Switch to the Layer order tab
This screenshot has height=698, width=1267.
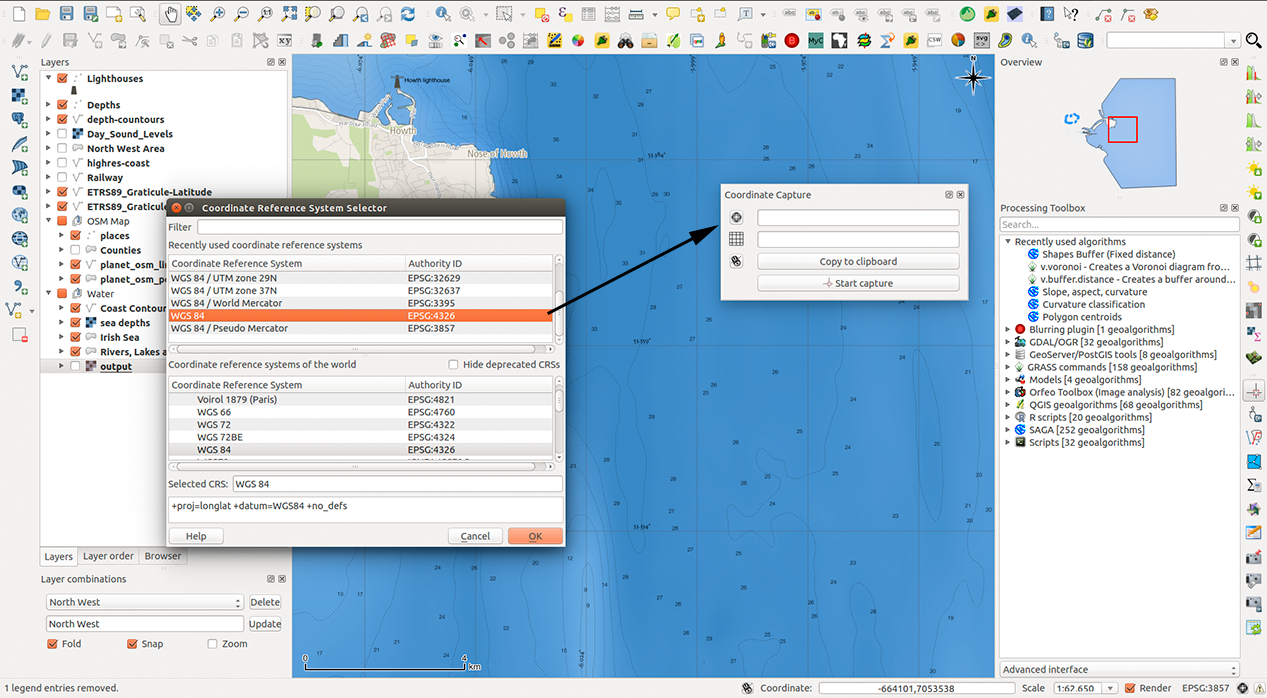coord(108,557)
